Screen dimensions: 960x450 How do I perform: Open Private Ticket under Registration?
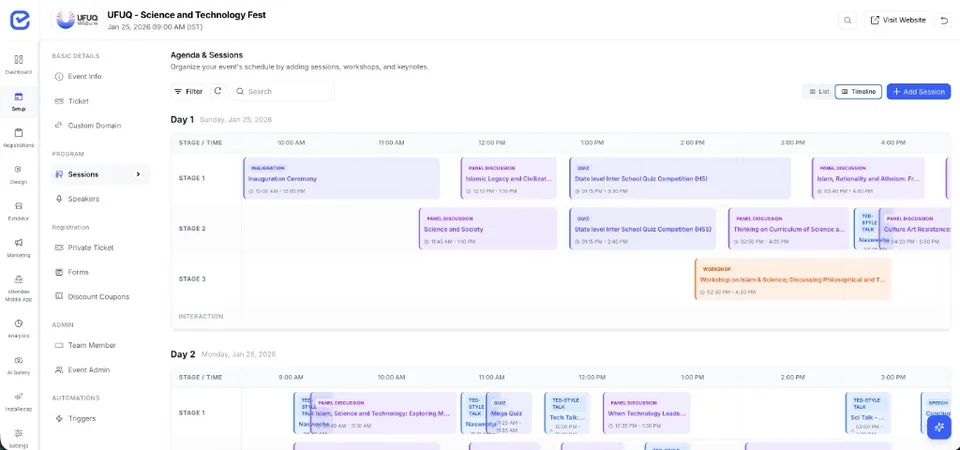91,247
